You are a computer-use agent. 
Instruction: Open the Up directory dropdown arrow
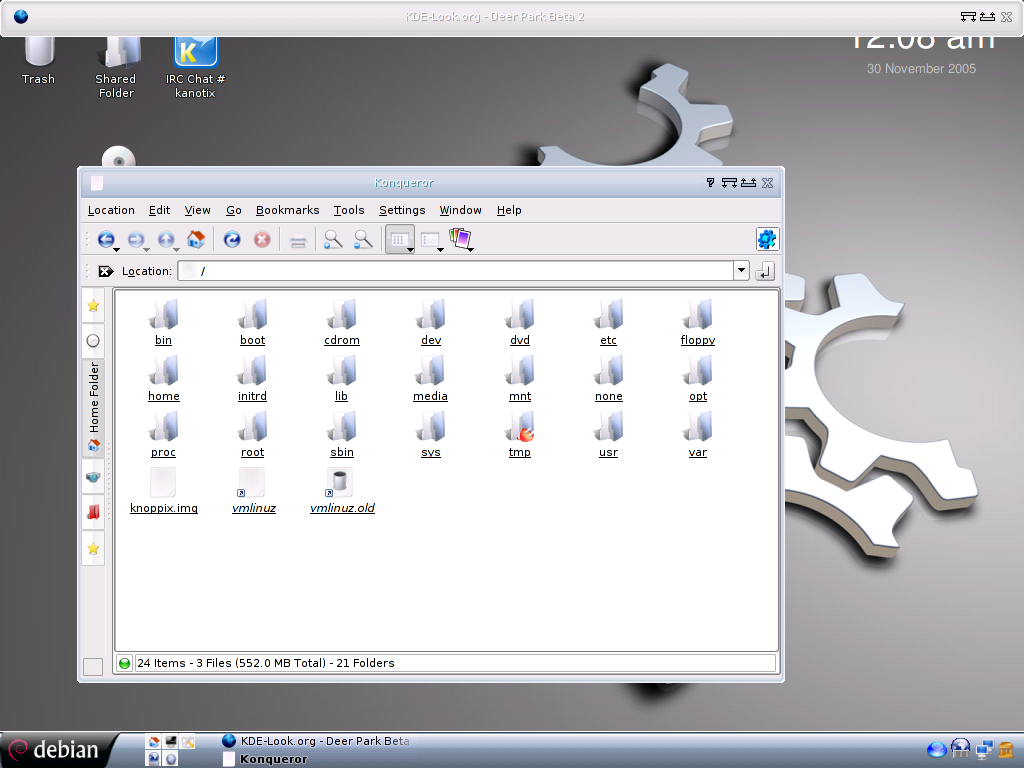coord(176,249)
